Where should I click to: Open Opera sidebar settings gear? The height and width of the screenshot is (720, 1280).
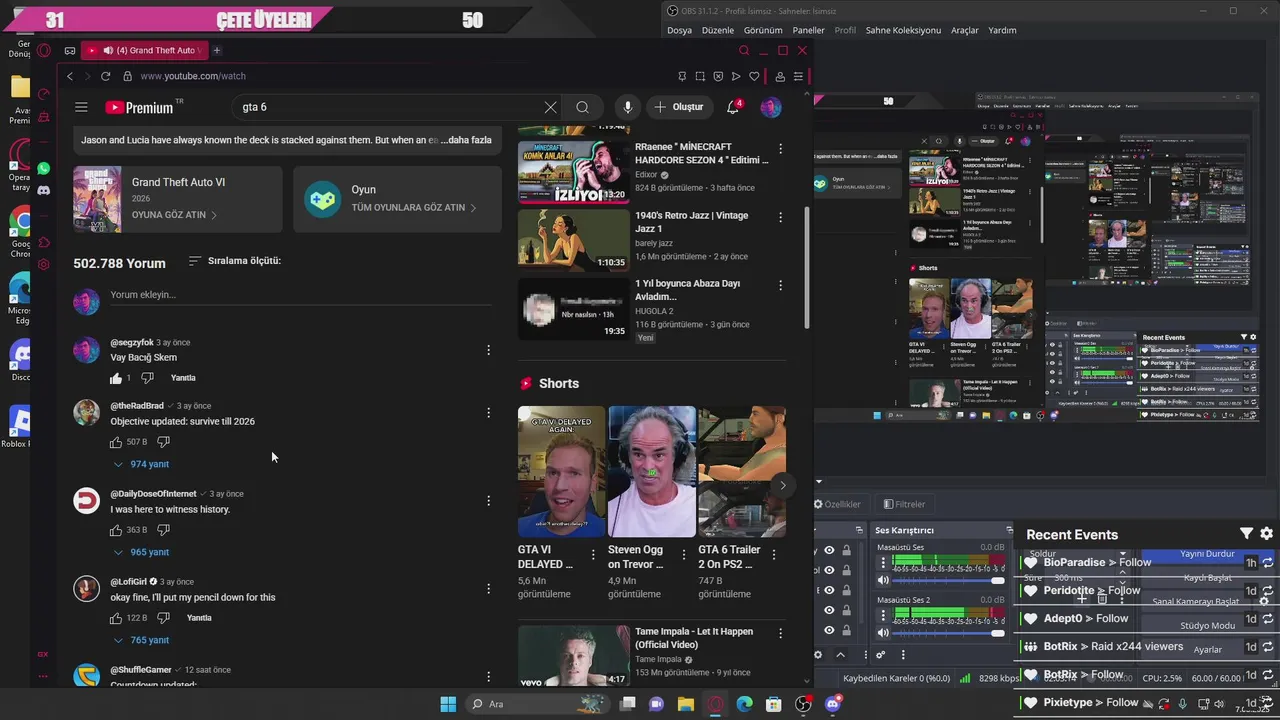click(x=43, y=264)
